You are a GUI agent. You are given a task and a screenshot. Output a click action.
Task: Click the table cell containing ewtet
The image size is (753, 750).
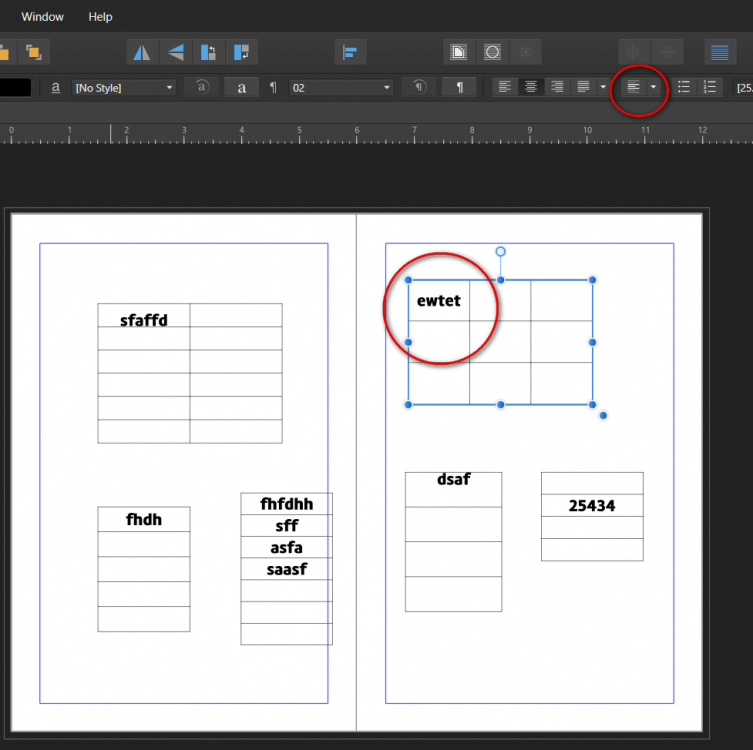click(438, 300)
